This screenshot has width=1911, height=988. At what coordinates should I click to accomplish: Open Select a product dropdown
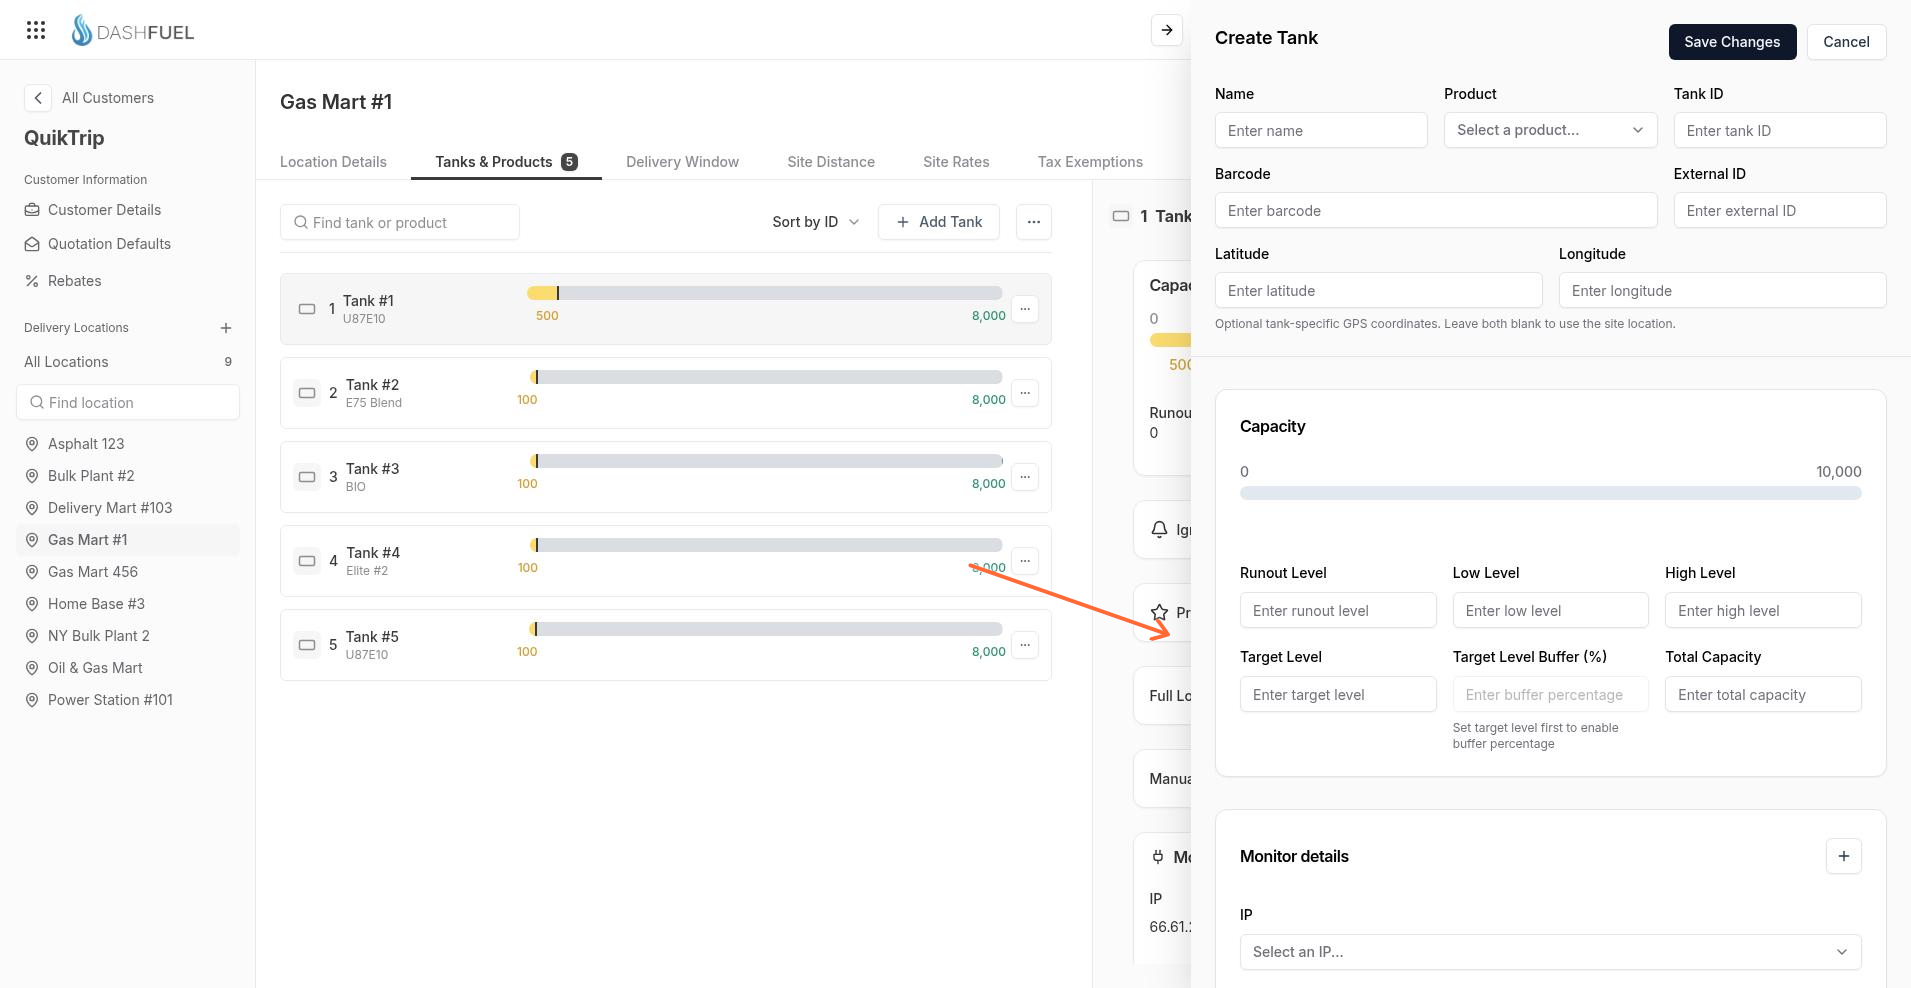tap(1550, 130)
